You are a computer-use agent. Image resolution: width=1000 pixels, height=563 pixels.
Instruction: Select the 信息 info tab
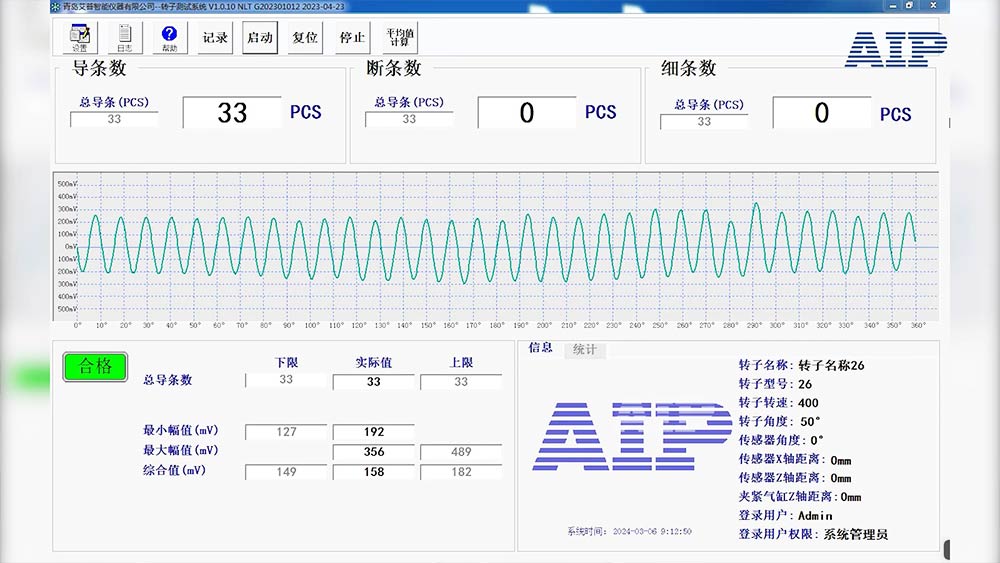[540, 349]
